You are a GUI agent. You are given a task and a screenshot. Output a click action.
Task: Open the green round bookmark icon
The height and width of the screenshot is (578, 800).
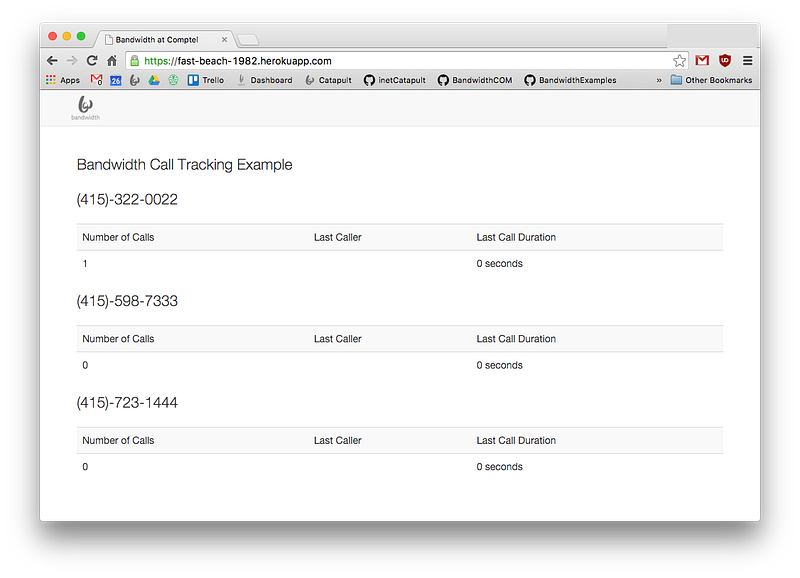coord(173,80)
